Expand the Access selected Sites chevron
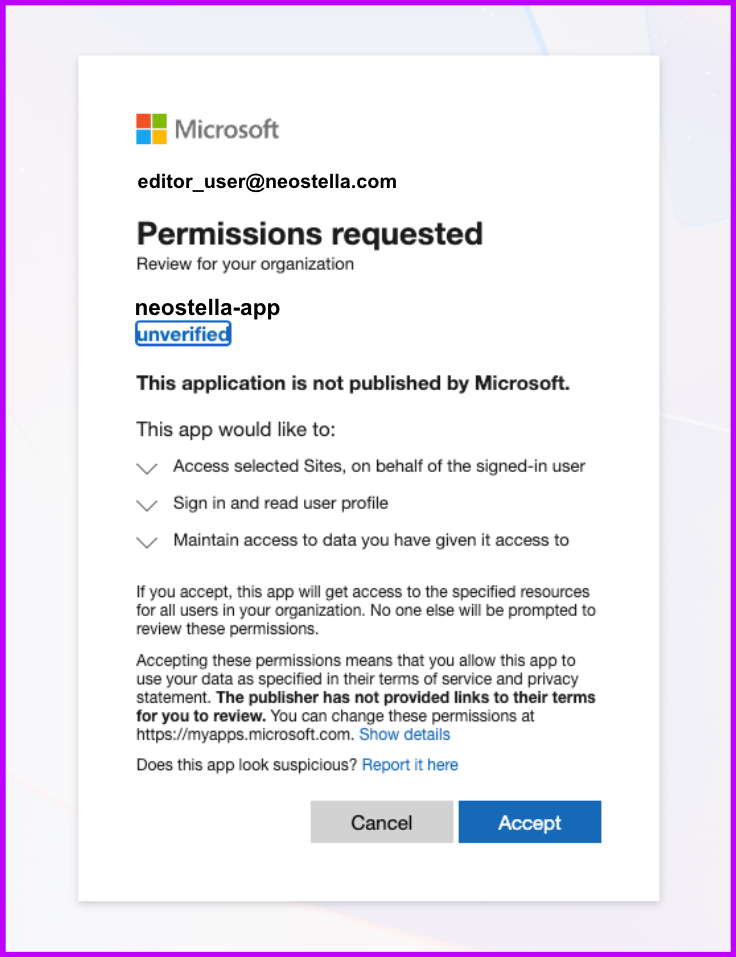 147,468
